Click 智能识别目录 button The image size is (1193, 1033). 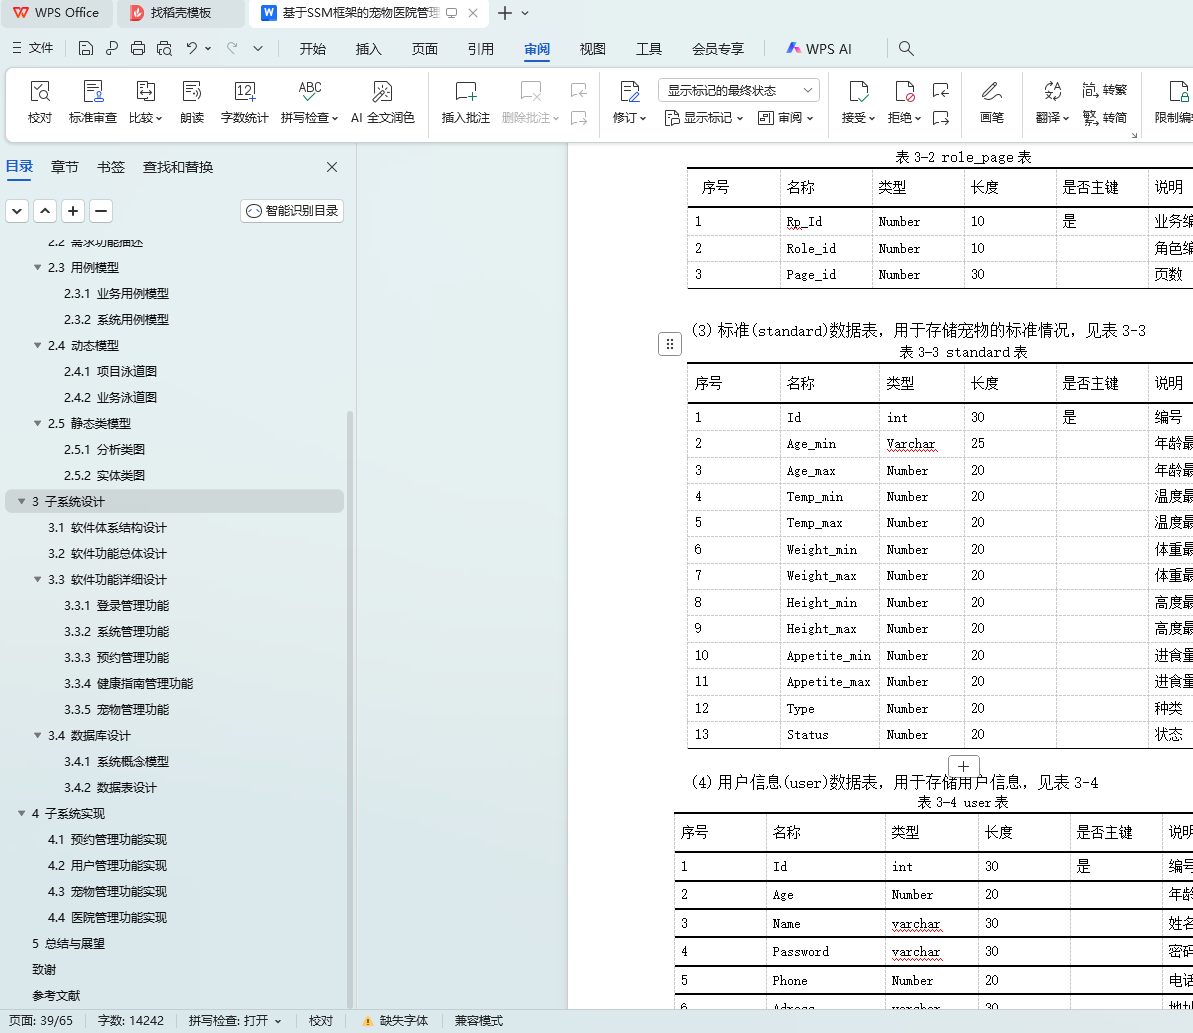coord(292,211)
